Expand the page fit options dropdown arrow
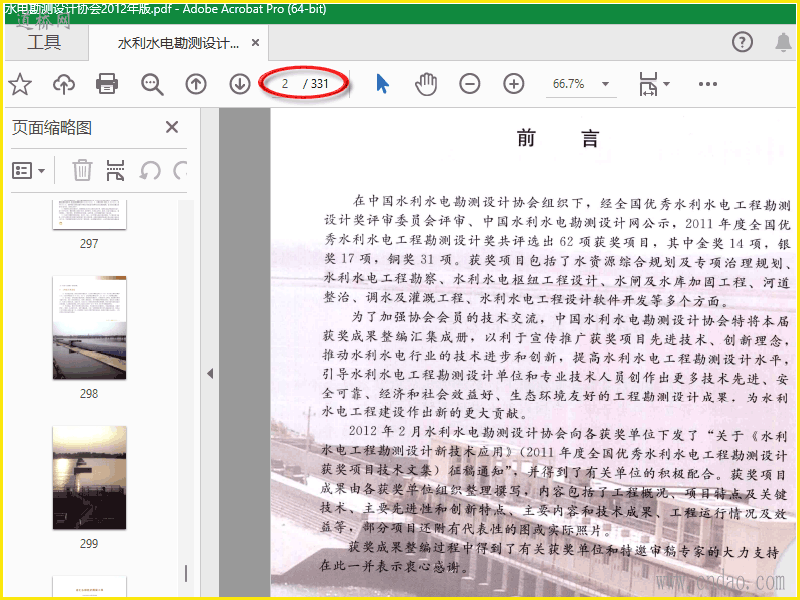This screenshot has width=800, height=600. [666, 84]
